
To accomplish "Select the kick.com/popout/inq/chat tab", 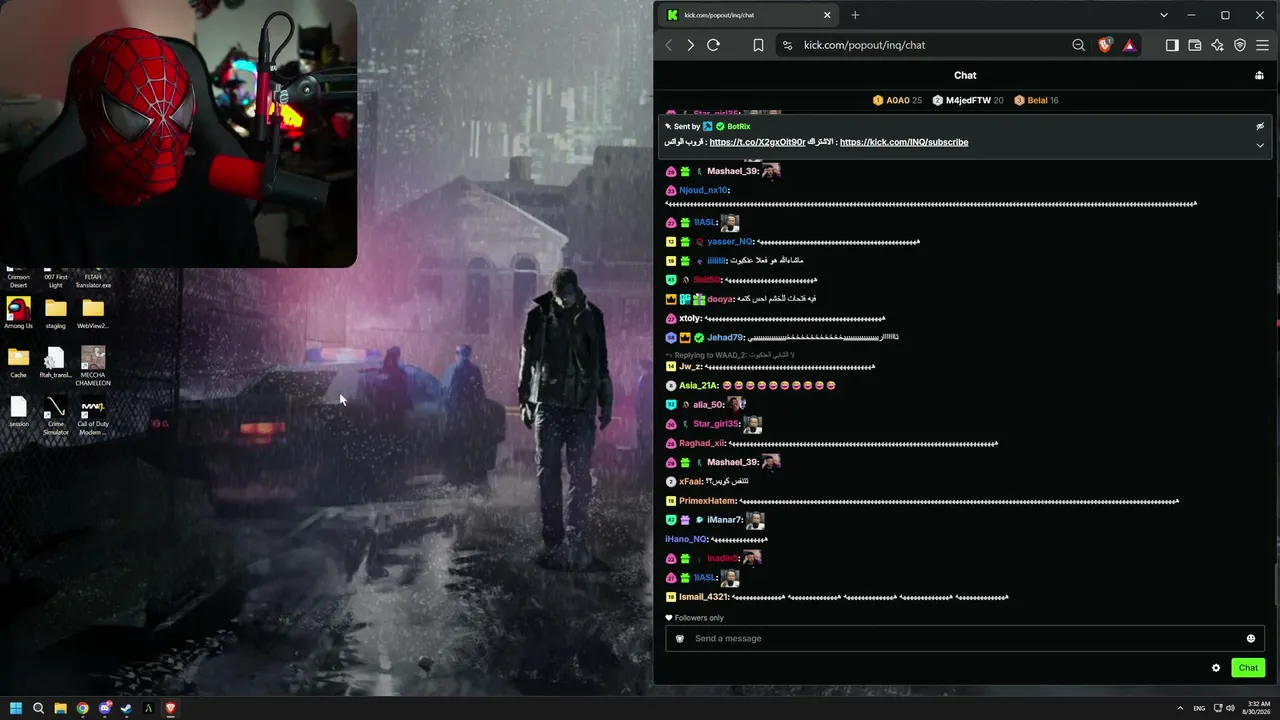I will (x=749, y=15).
